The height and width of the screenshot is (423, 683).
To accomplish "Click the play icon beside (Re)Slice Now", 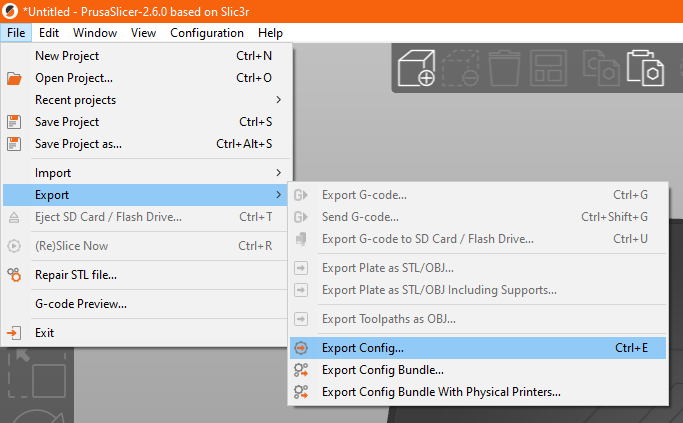I will (x=14, y=246).
